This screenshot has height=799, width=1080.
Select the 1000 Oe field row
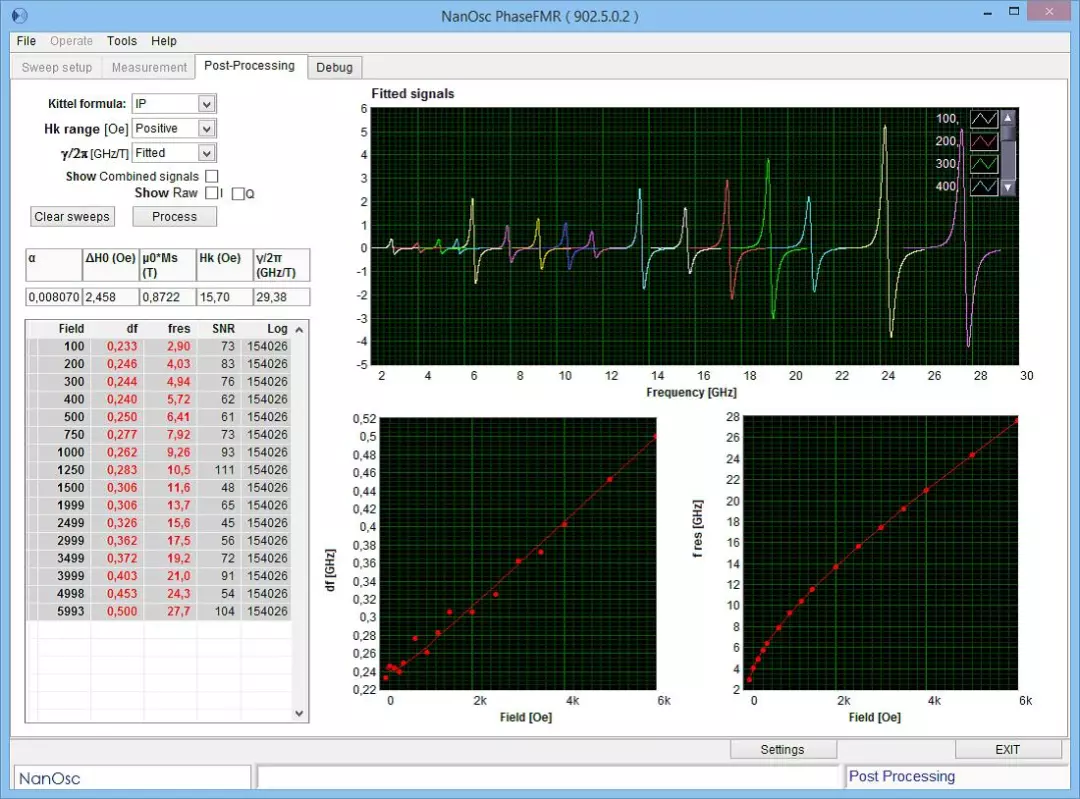click(x=158, y=453)
